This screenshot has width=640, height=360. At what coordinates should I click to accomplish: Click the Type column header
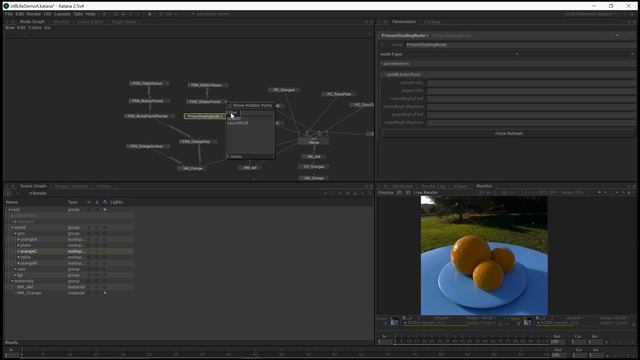[73, 202]
